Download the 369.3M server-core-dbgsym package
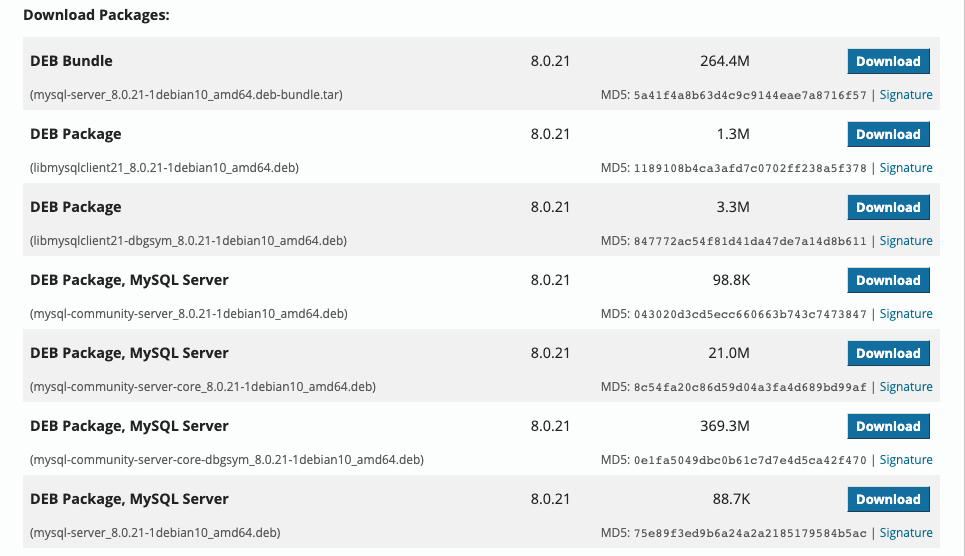The height and width of the screenshot is (556, 965). pyautogui.click(x=888, y=426)
